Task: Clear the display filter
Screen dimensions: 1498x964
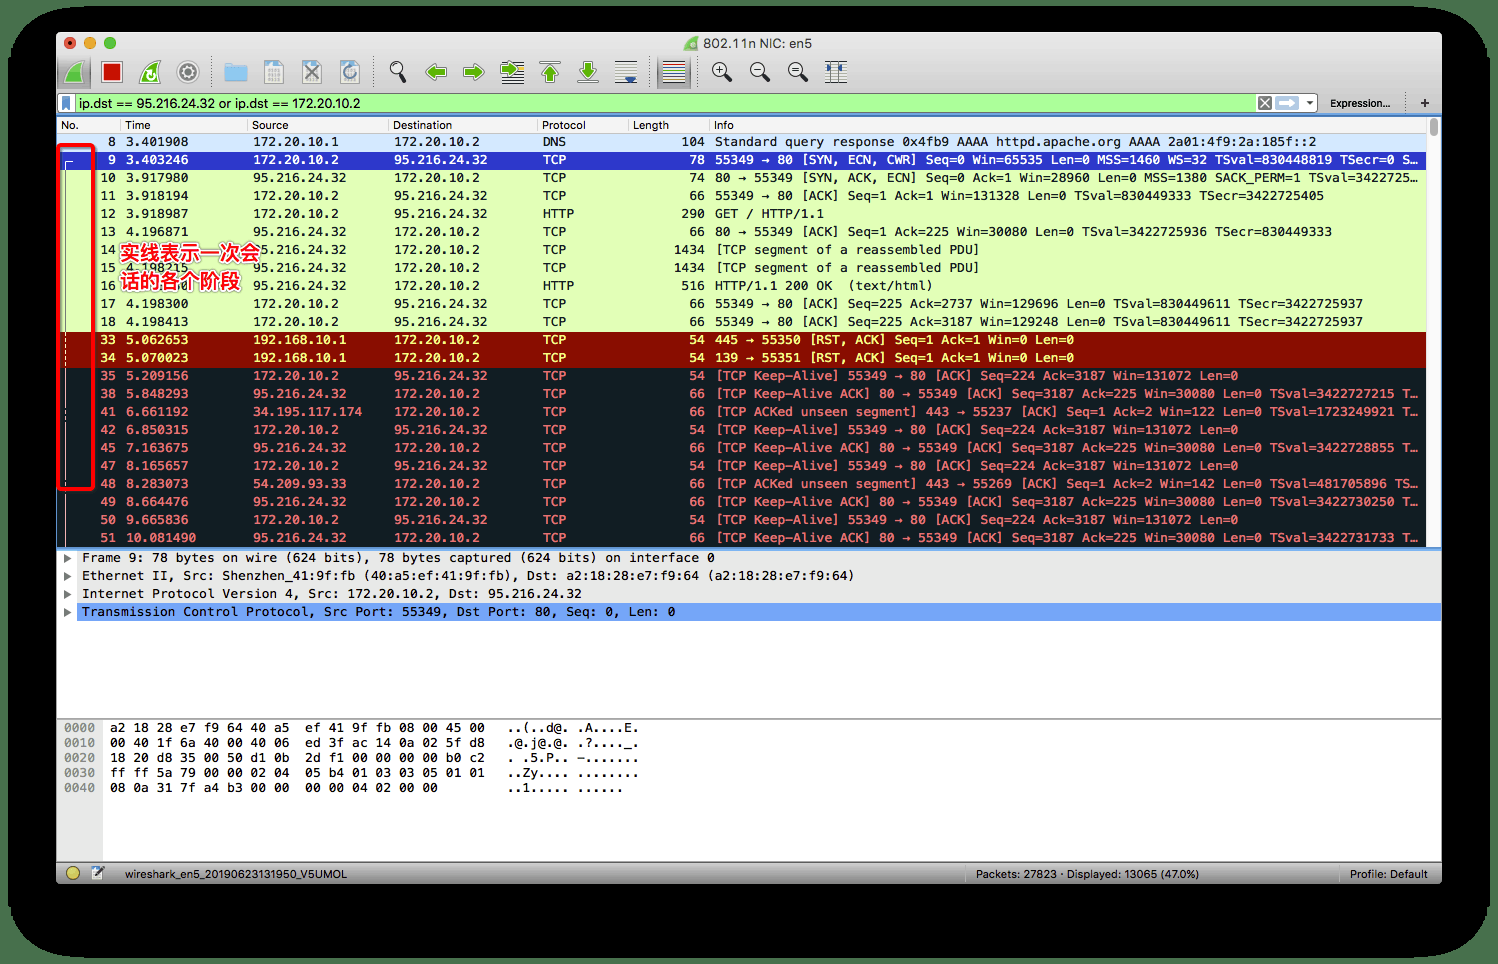Action: point(1265,103)
